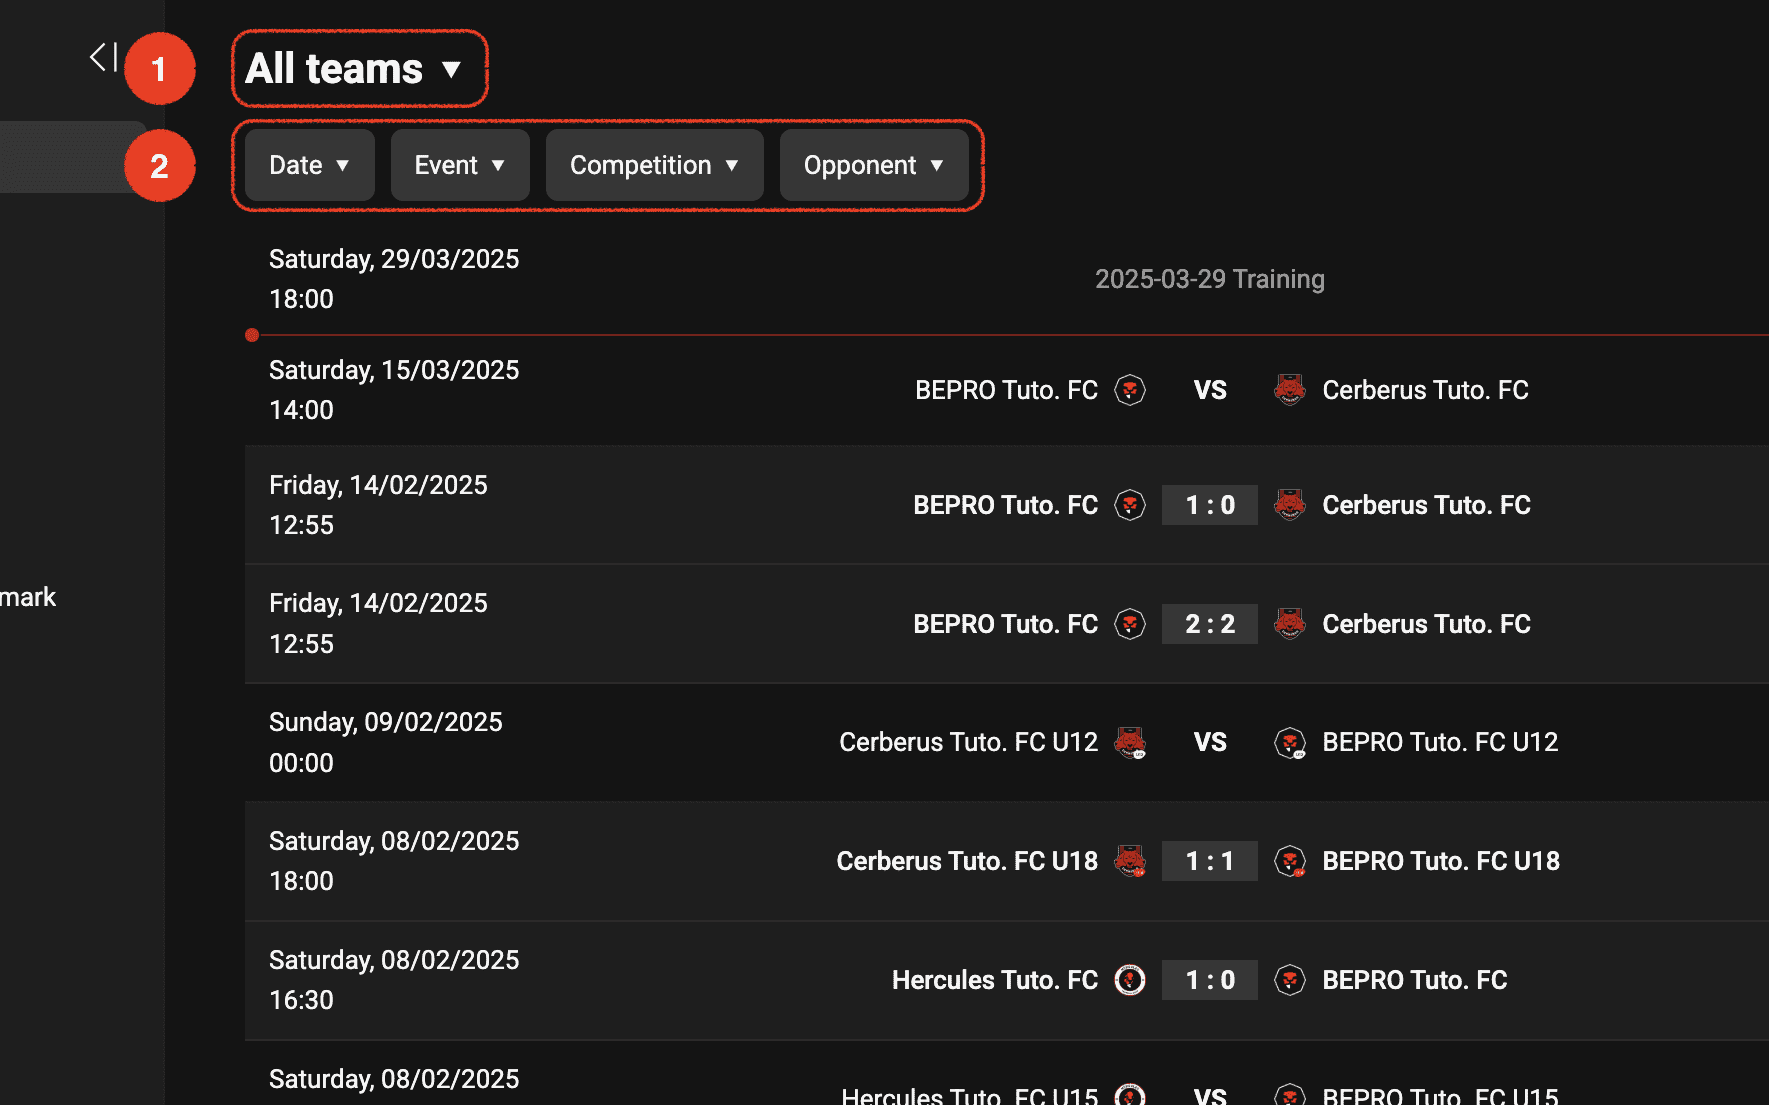This screenshot has height=1105, width=1769.
Task: Select the Cerberus Tuto. FC U12 team name
Action: pos(968,742)
